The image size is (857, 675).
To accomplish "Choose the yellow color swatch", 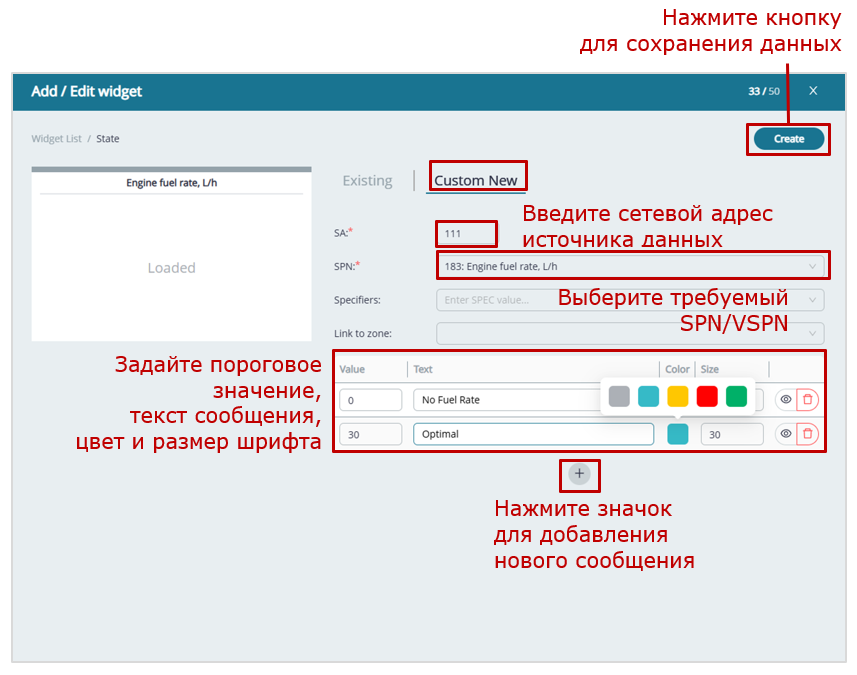I will click(x=678, y=397).
